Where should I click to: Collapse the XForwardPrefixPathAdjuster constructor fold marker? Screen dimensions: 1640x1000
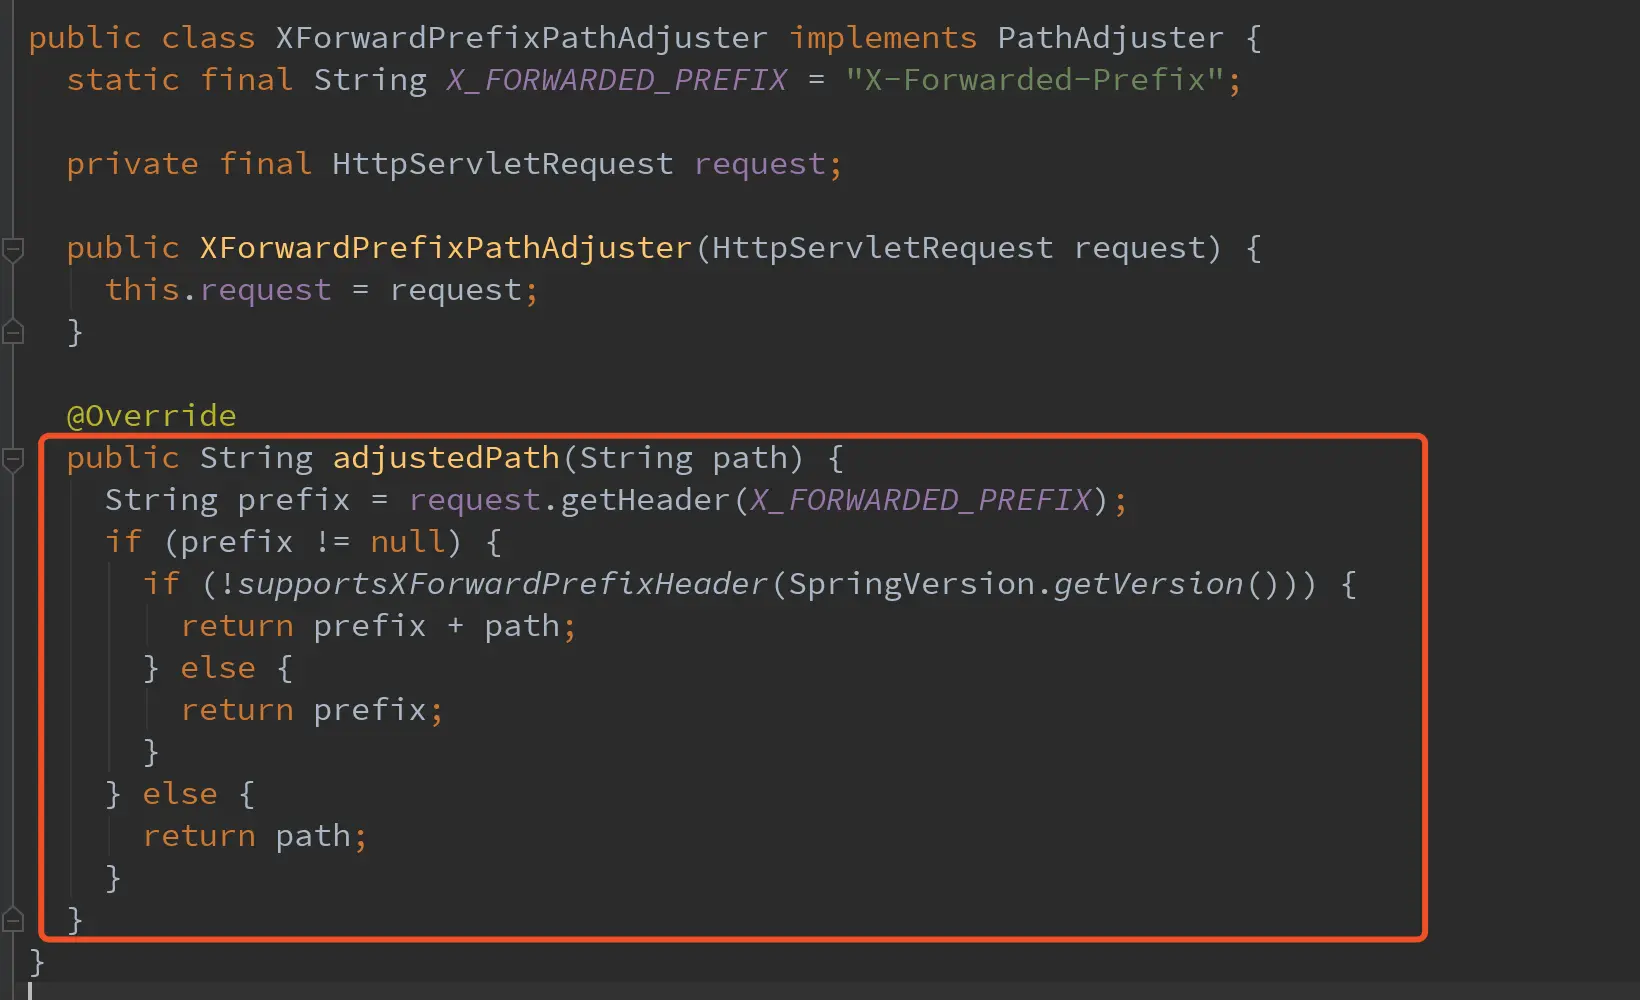coord(13,249)
